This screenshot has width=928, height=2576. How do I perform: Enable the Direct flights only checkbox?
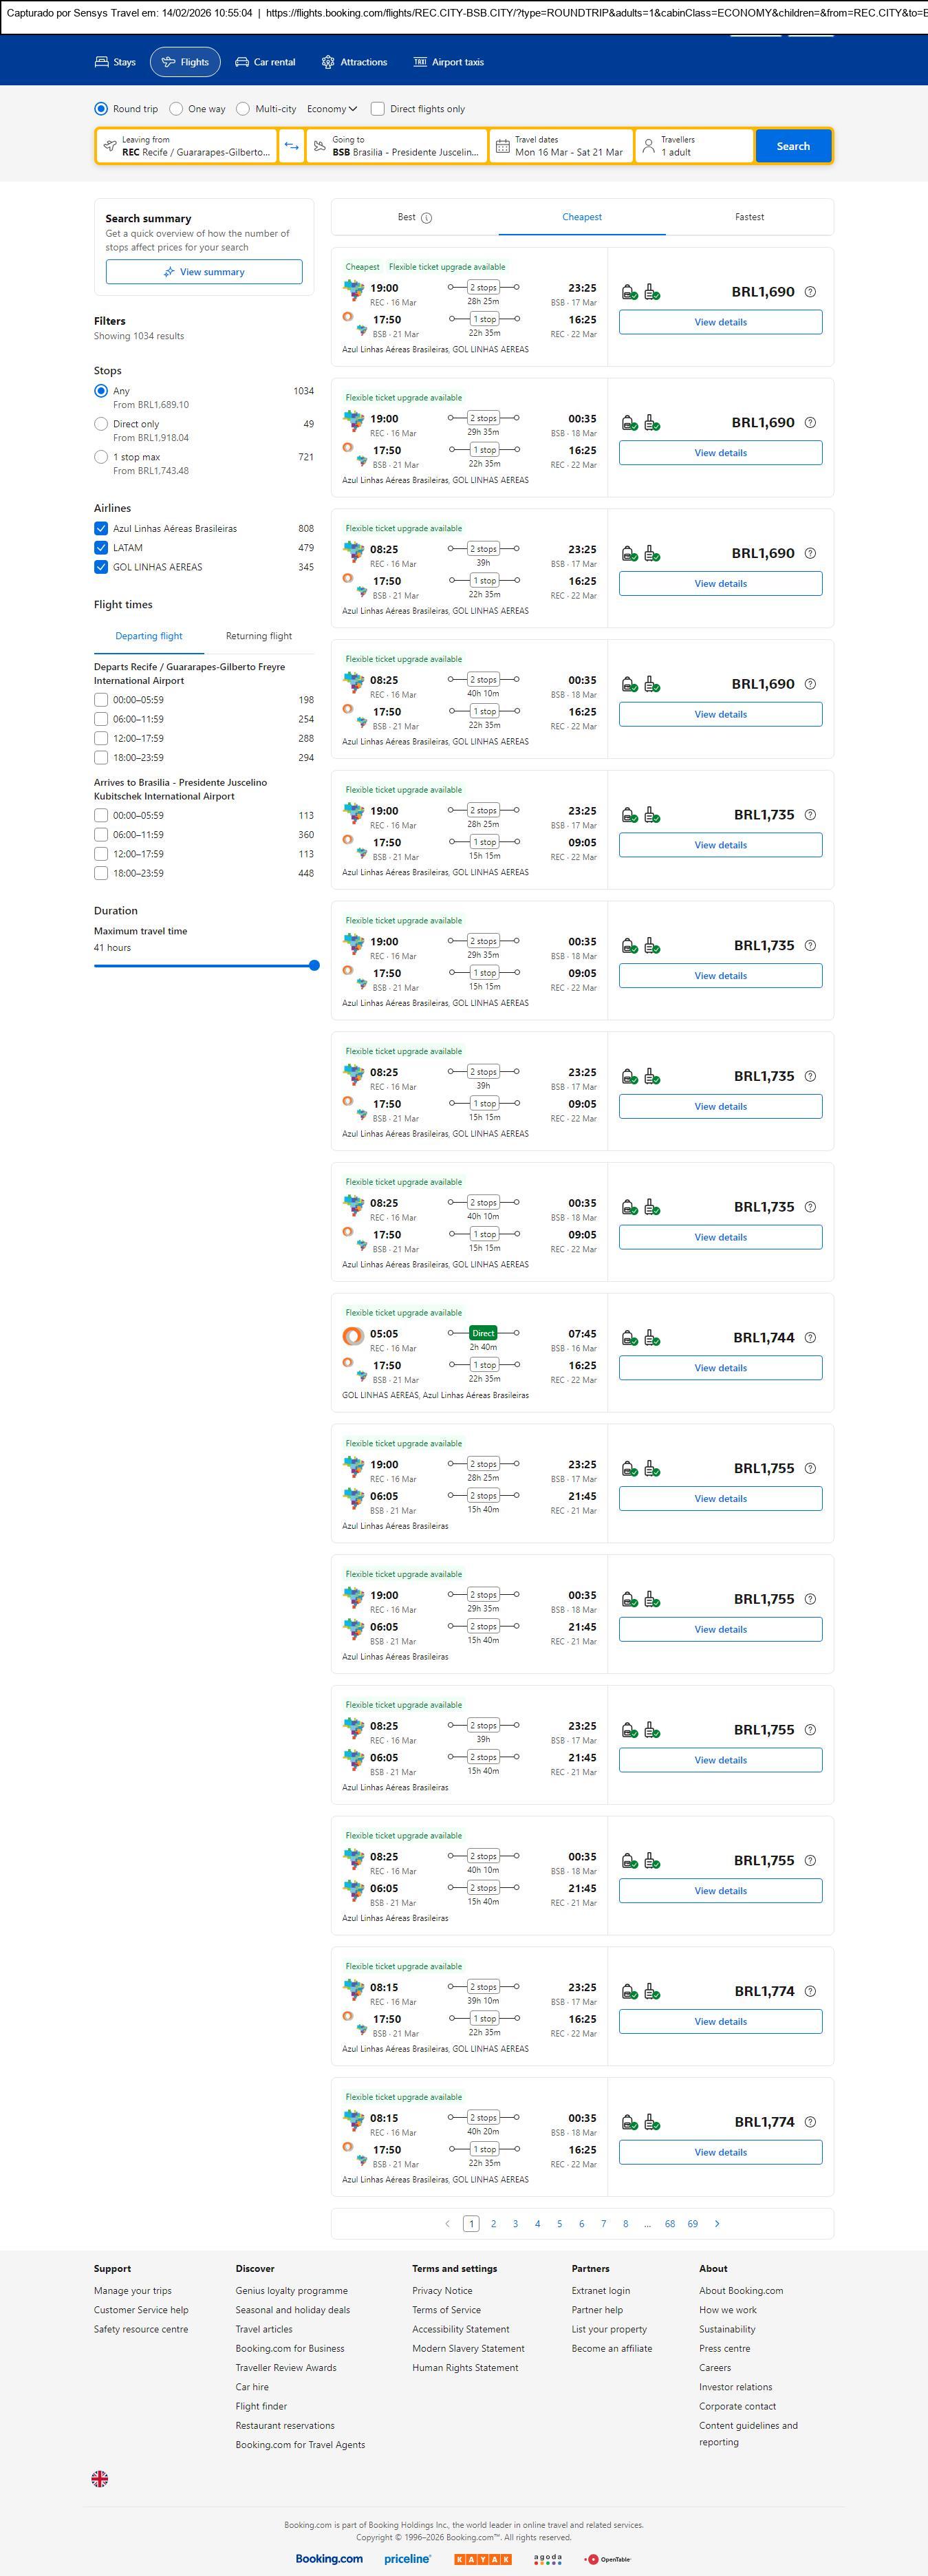coord(378,109)
